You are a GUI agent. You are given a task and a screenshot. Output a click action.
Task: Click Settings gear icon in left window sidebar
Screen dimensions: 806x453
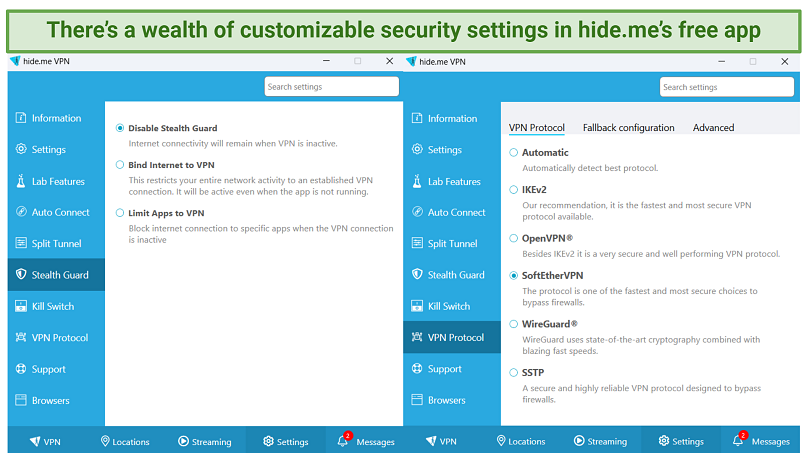(x=21, y=149)
